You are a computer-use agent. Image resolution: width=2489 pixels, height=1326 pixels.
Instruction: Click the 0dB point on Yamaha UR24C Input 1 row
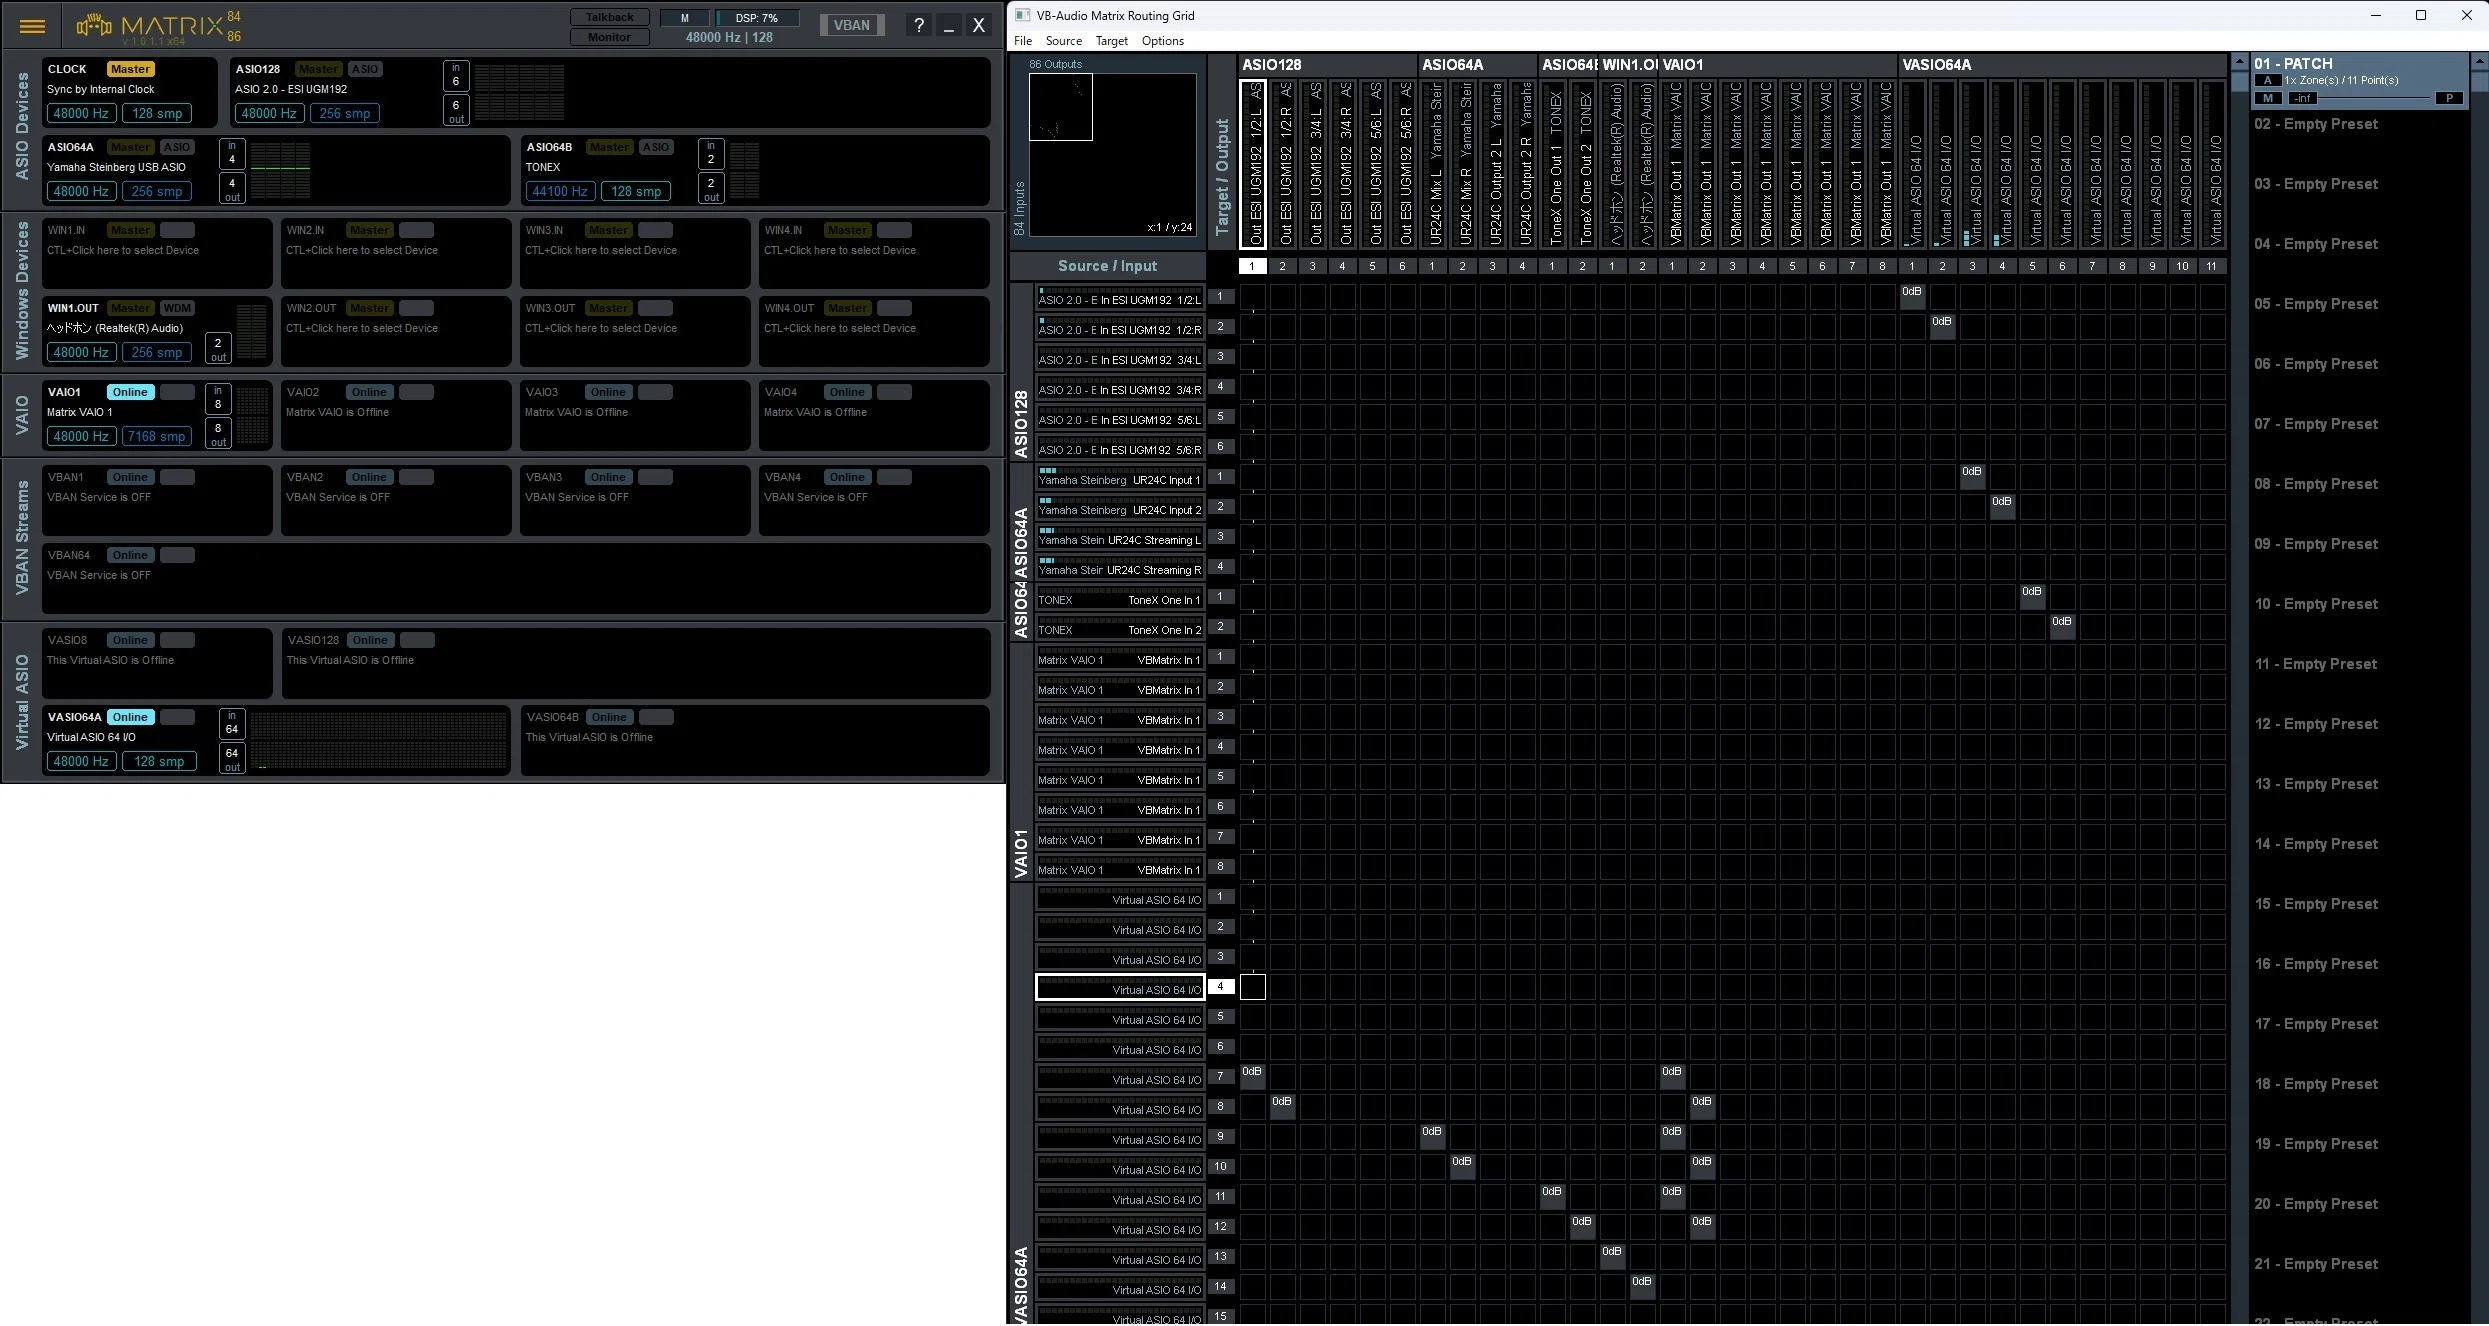[1971, 476]
